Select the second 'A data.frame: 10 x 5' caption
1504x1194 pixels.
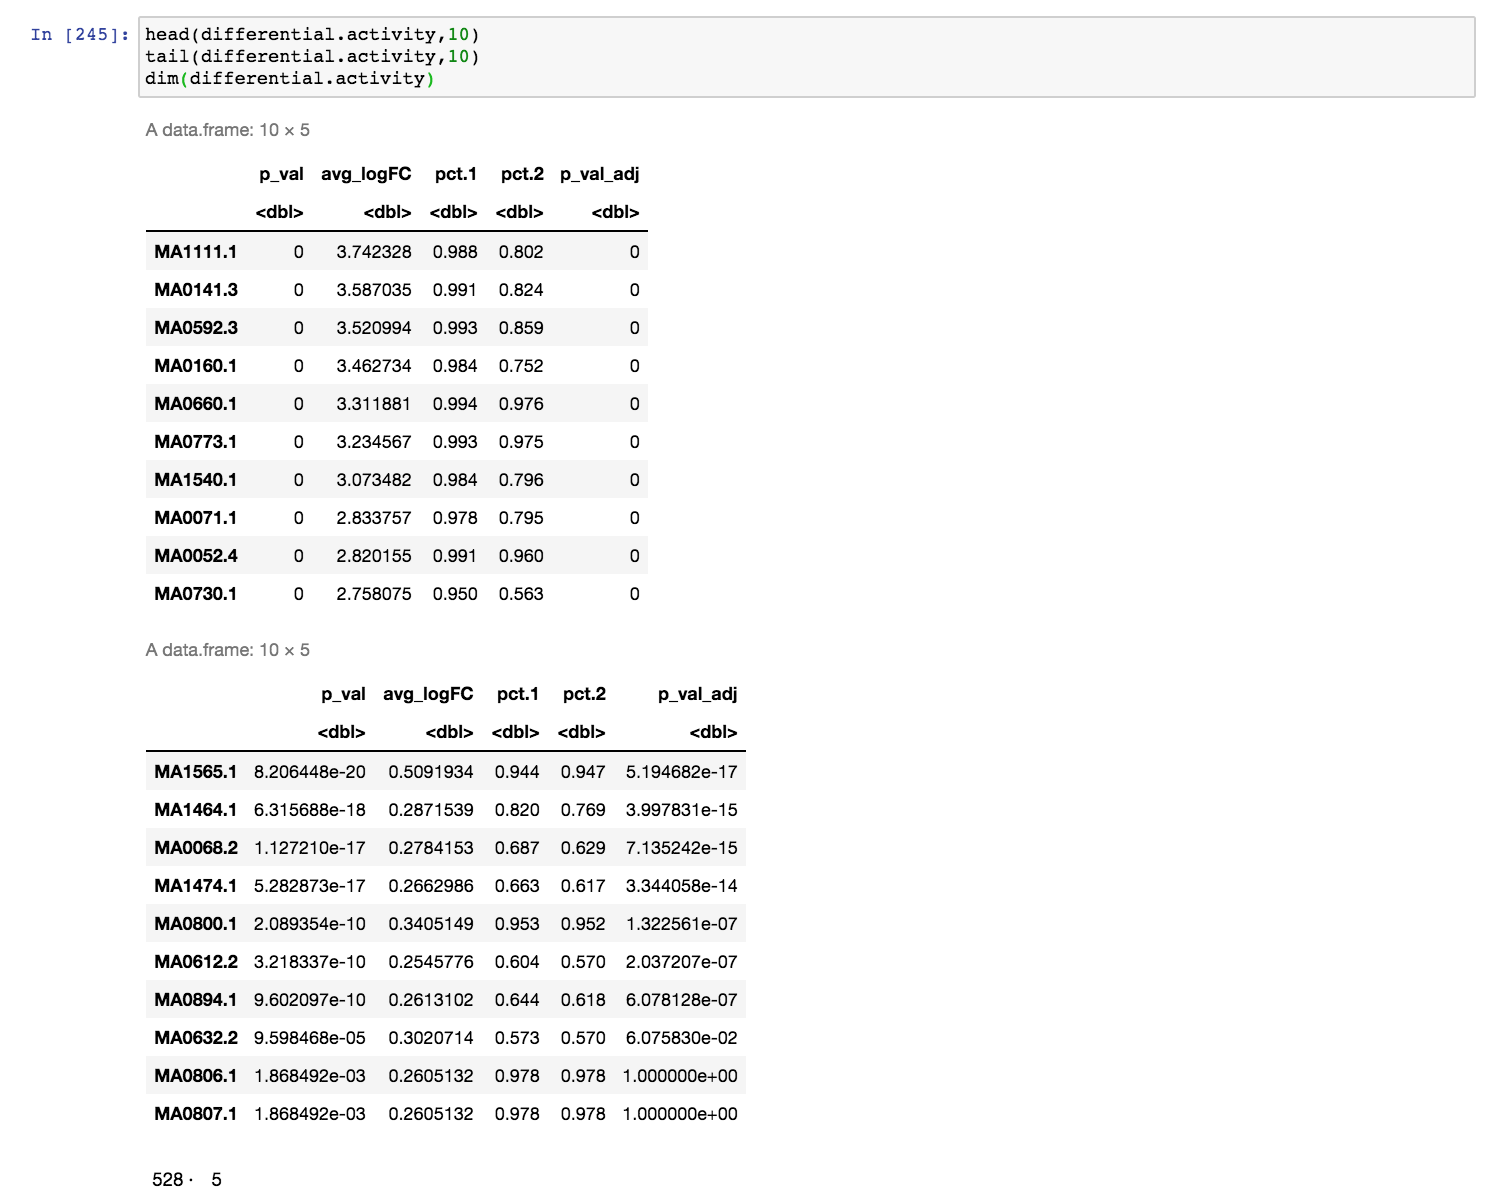(229, 649)
